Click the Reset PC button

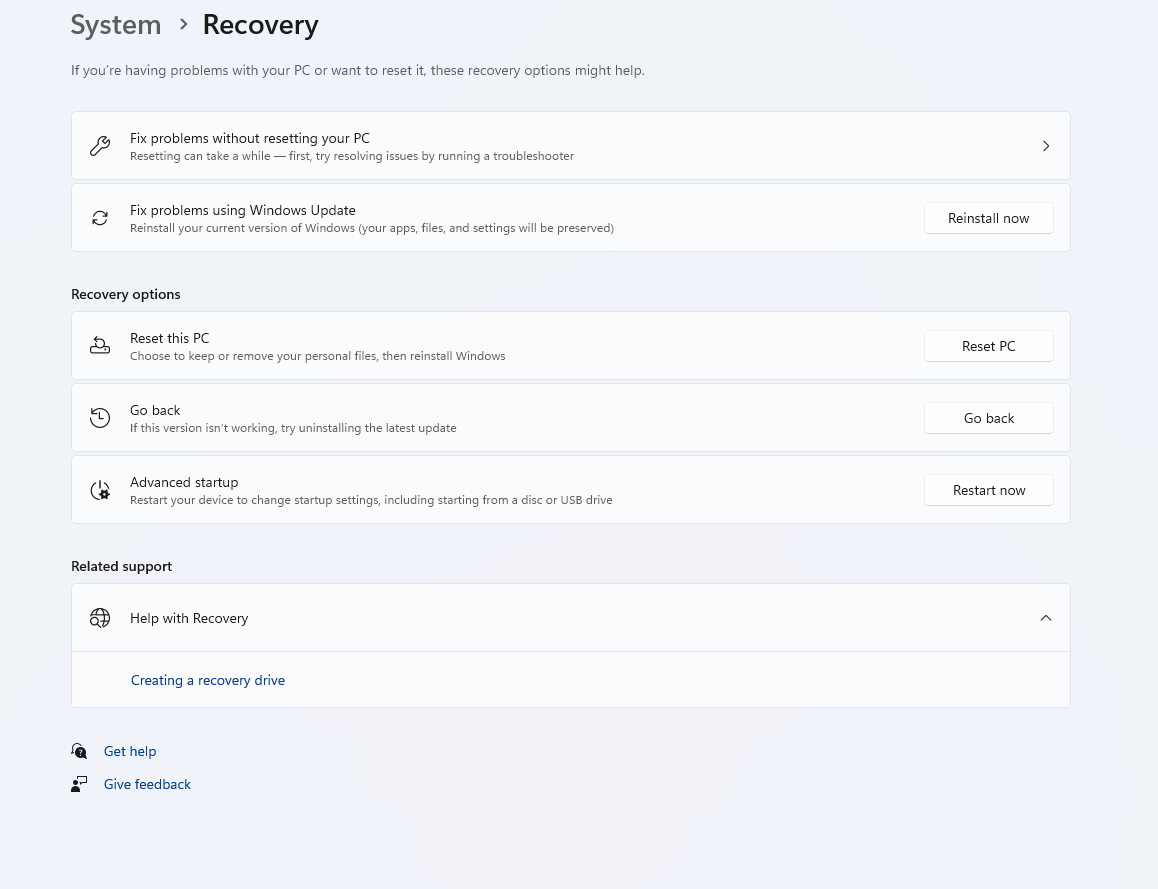coord(988,346)
